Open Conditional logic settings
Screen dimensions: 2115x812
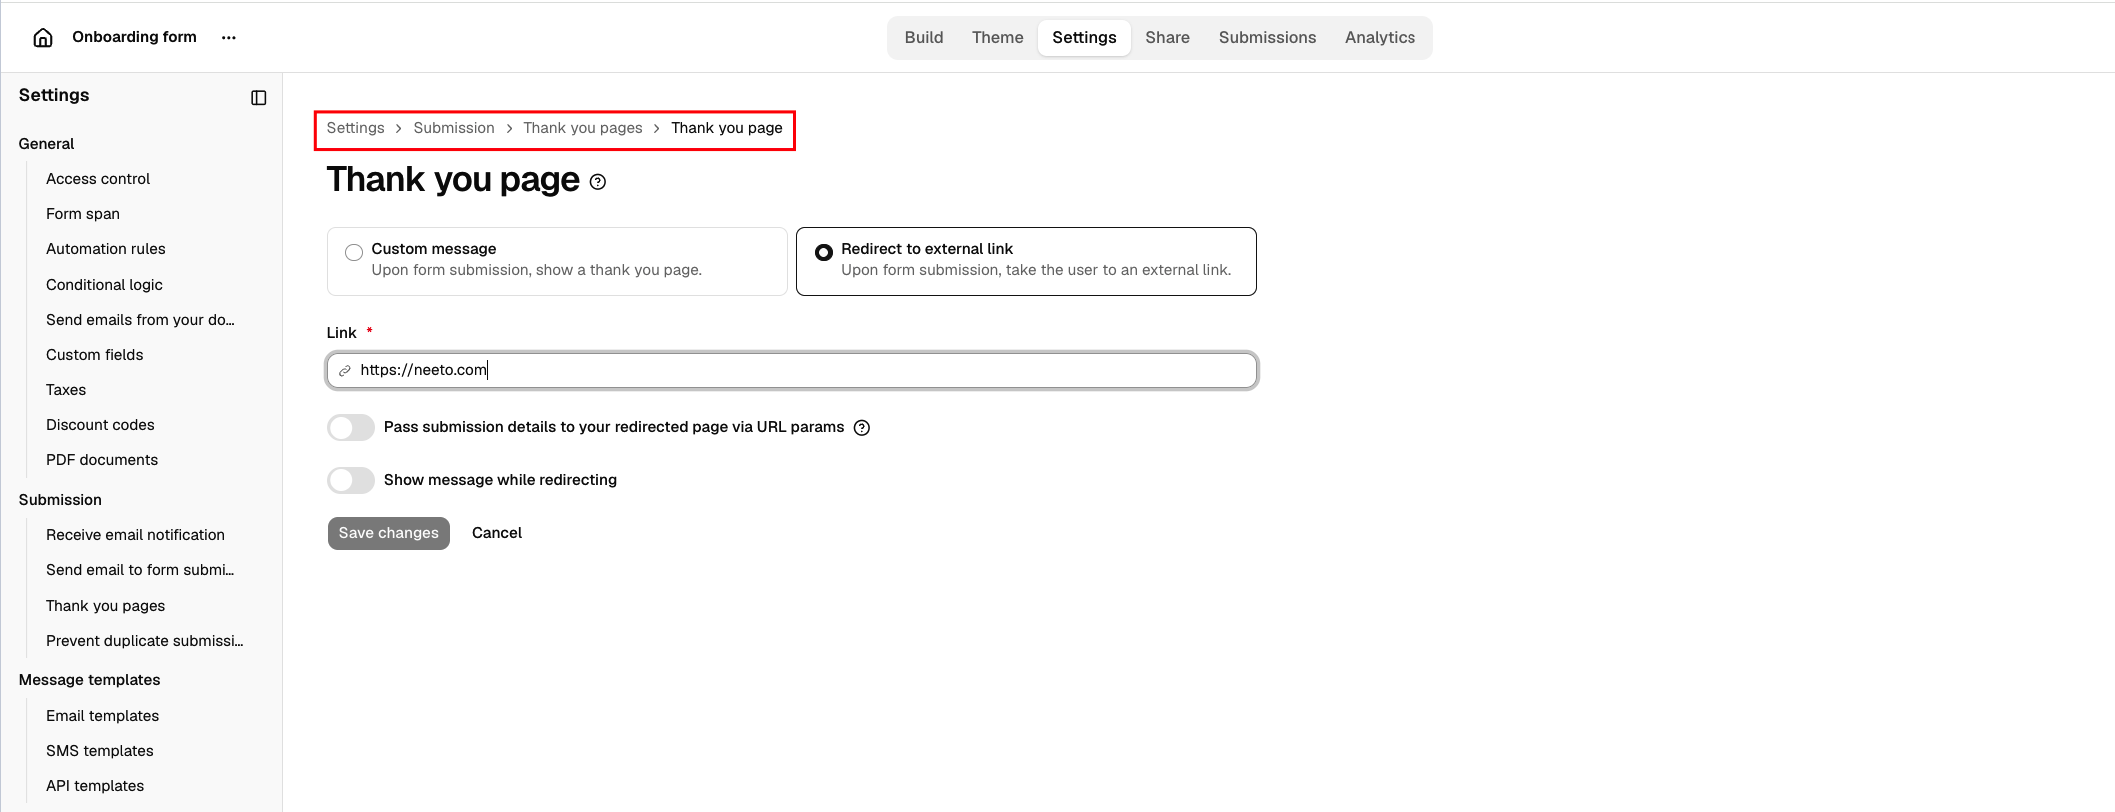pos(104,285)
